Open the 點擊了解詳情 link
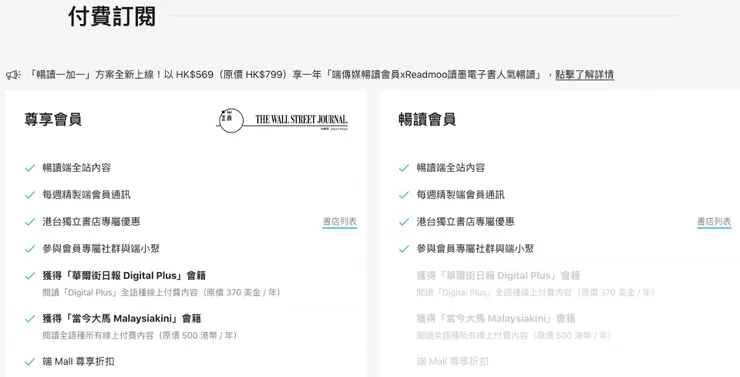740x377 pixels. pyautogui.click(x=584, y=75)
